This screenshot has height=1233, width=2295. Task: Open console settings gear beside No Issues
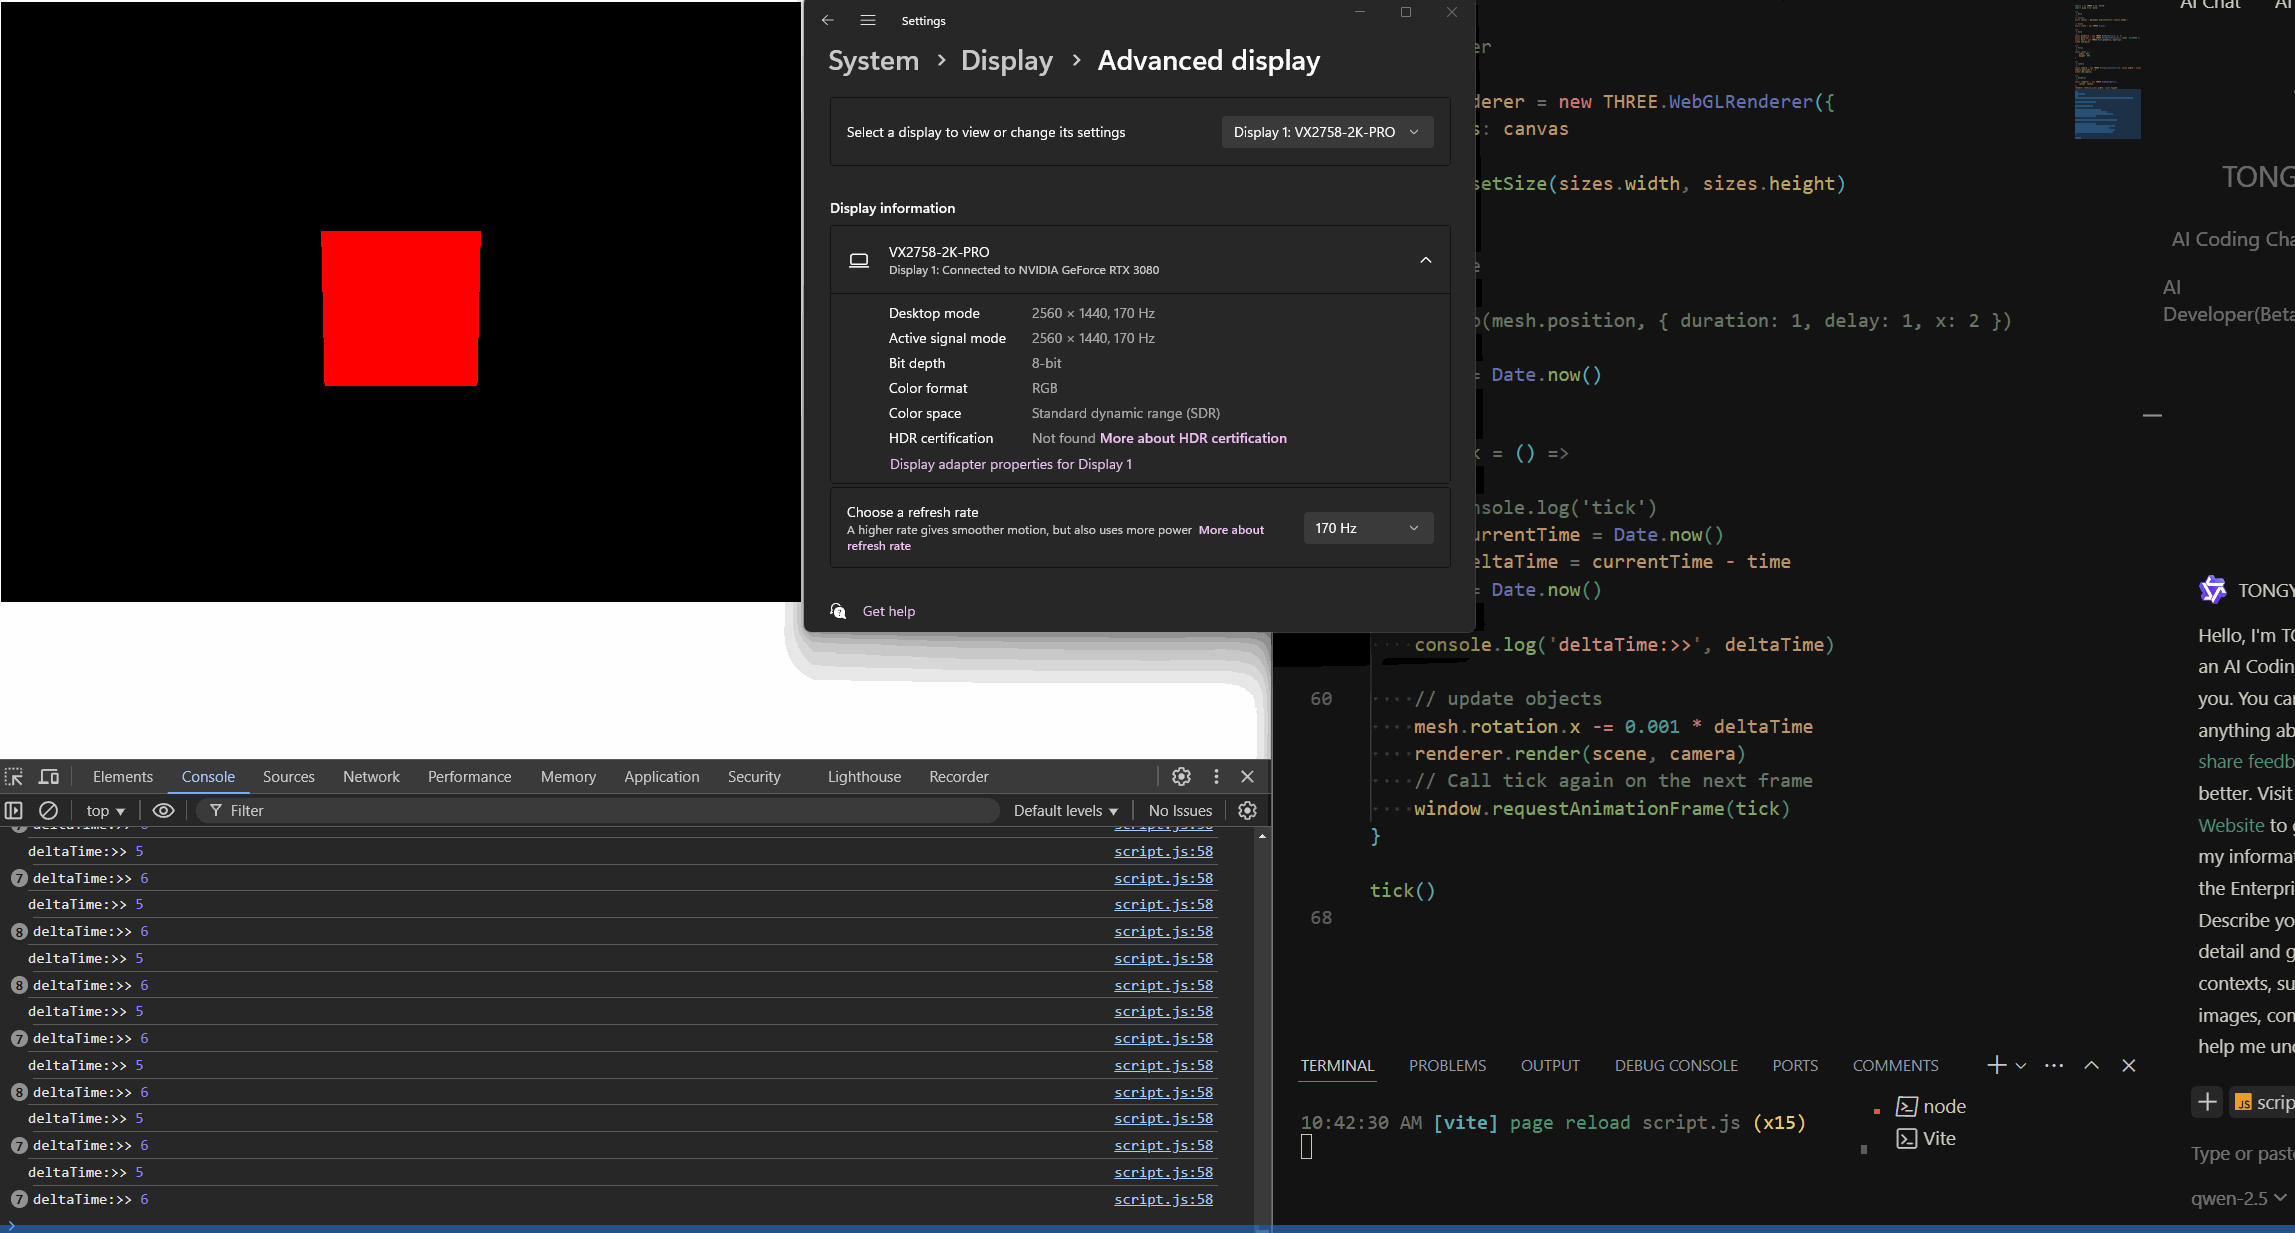pyautogui.click(x=1247, y=810)
